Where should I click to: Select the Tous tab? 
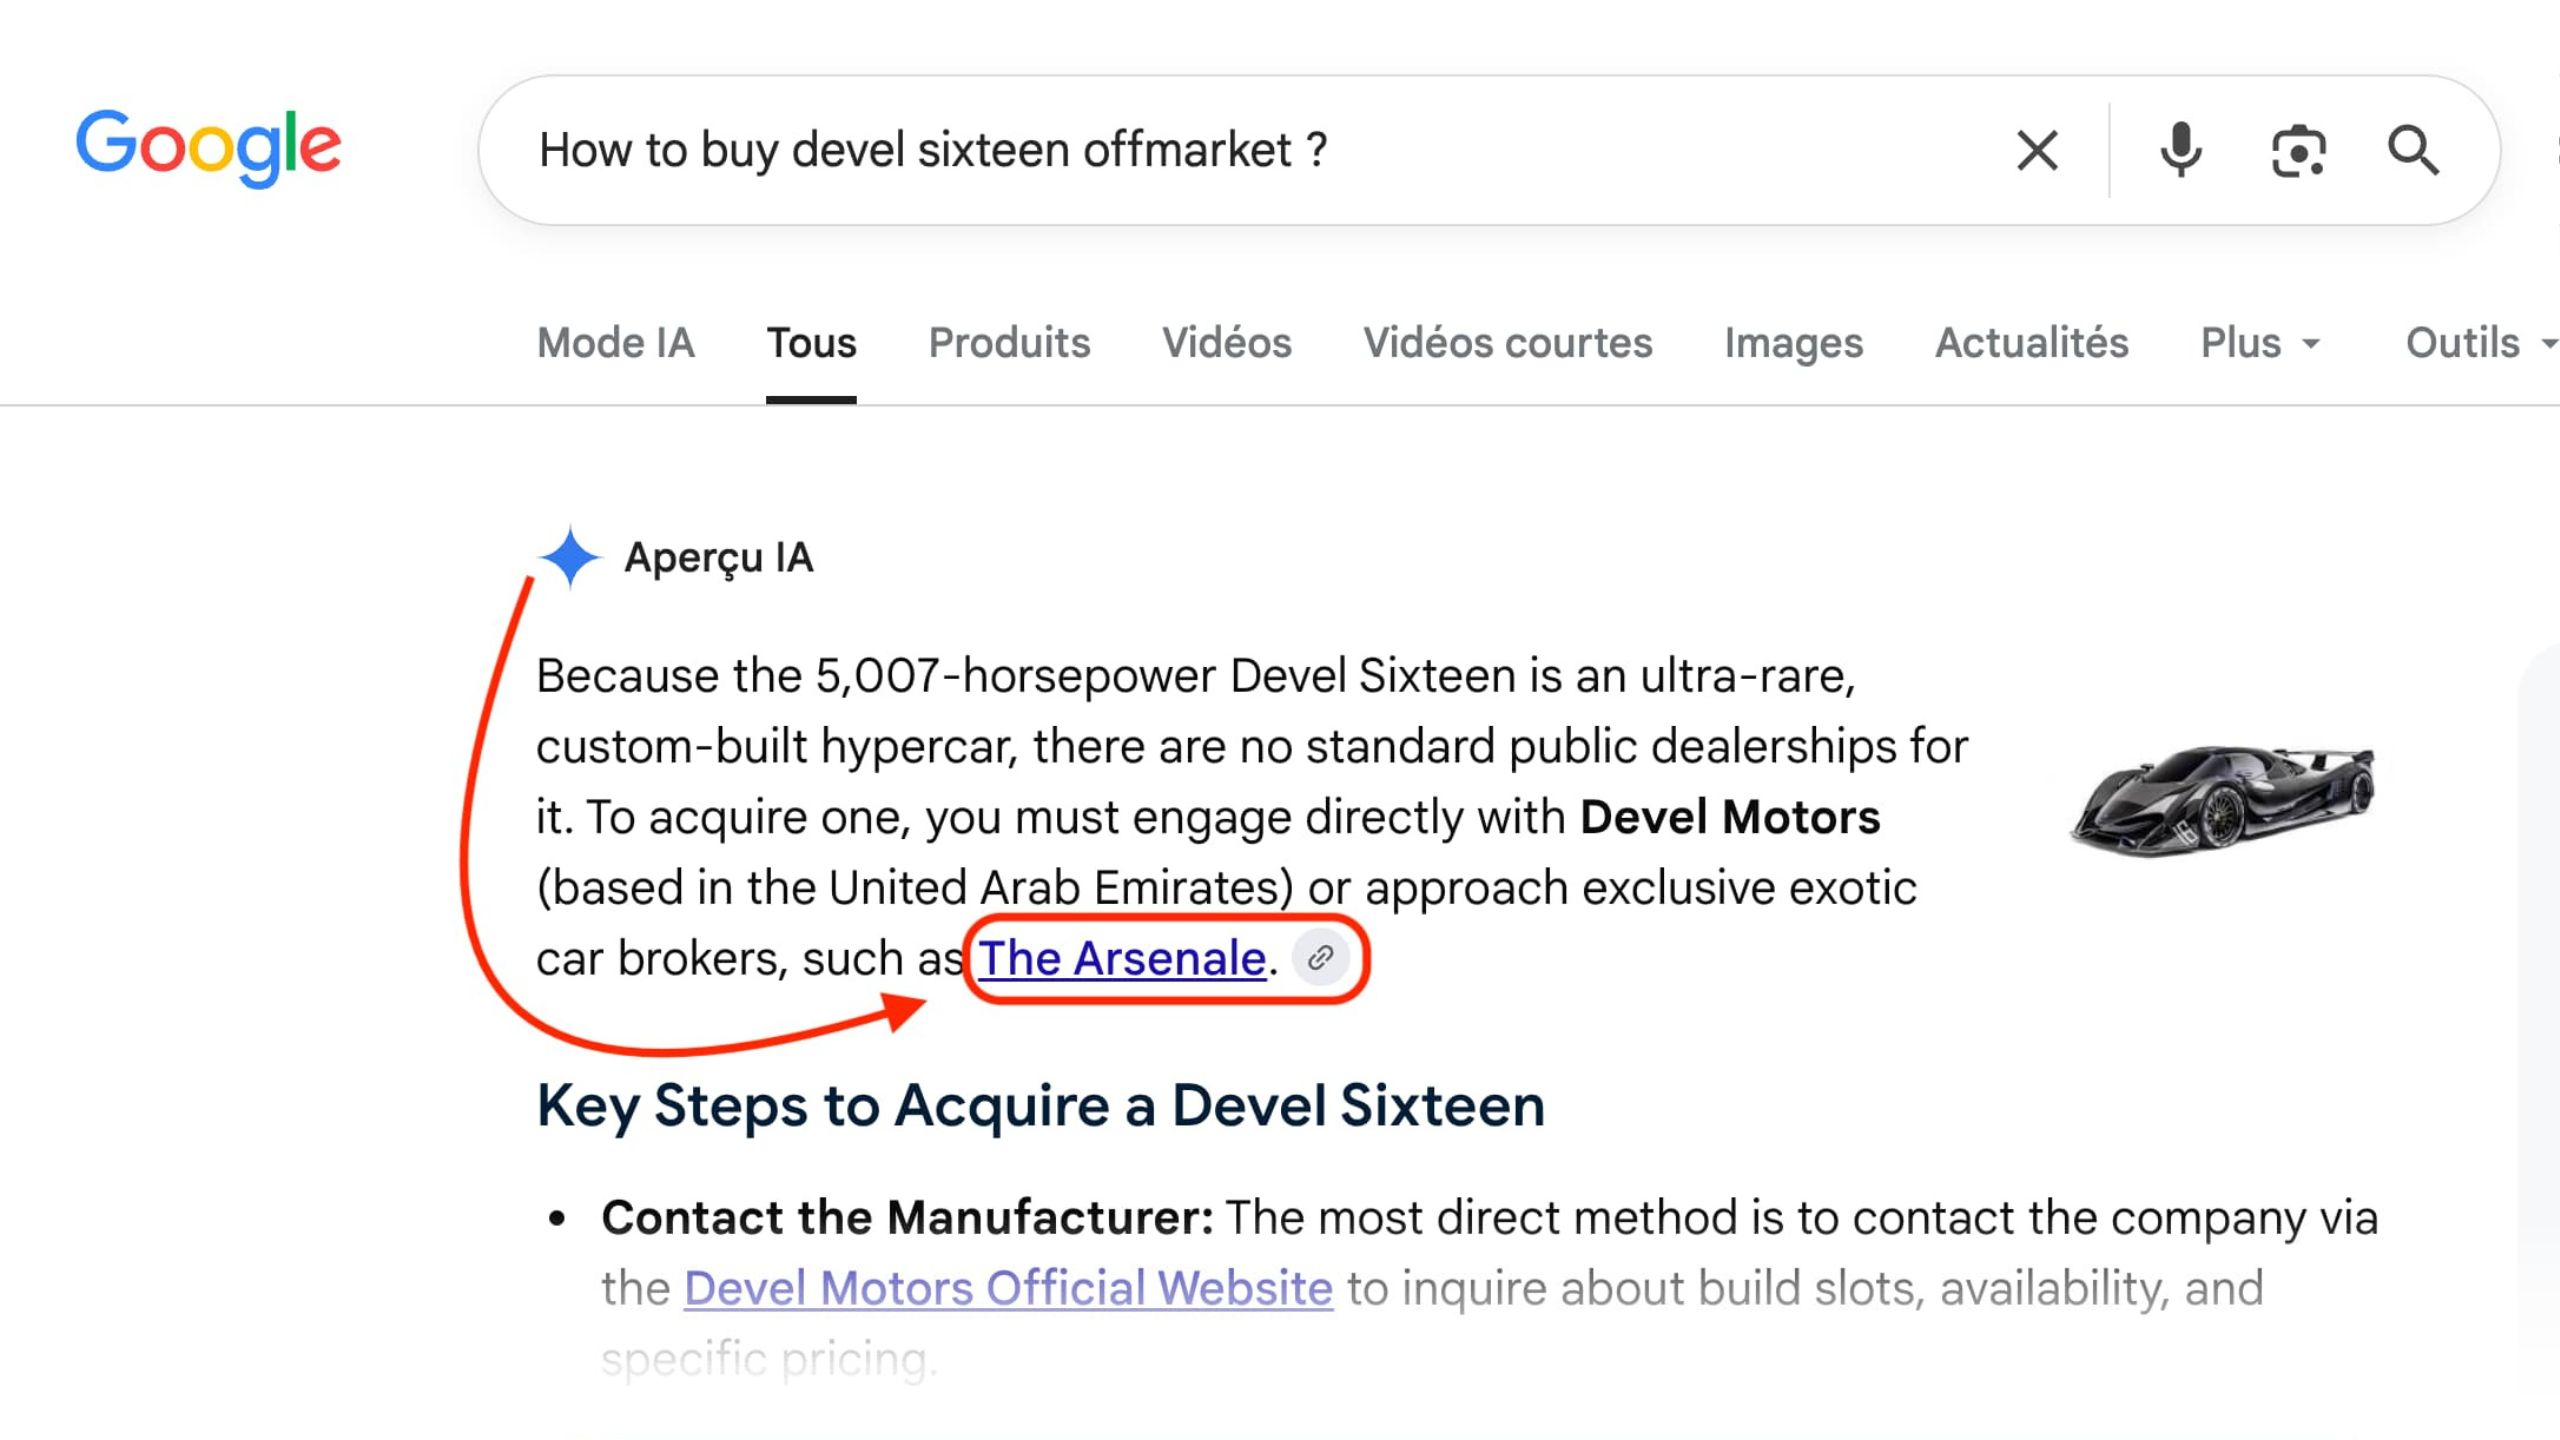[811, 343]
